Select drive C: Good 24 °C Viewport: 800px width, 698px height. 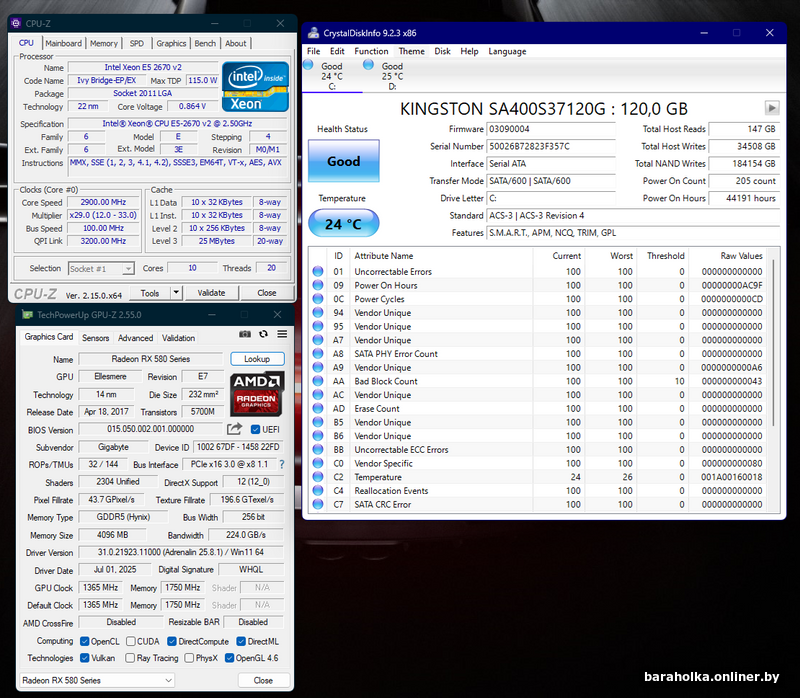332,76
